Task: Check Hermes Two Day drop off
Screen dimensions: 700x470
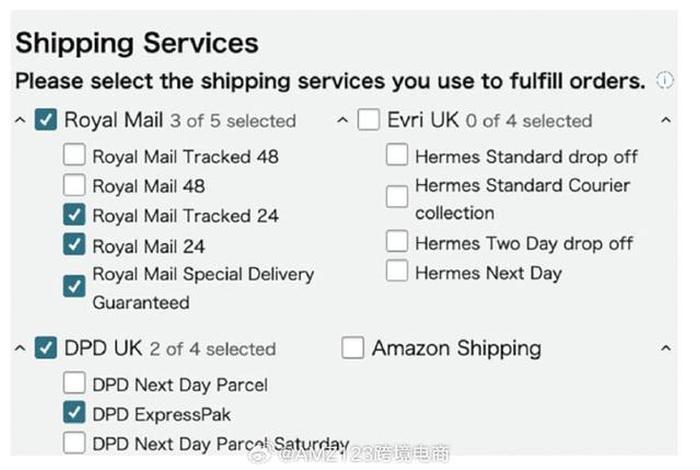Action: coord(397,242)
